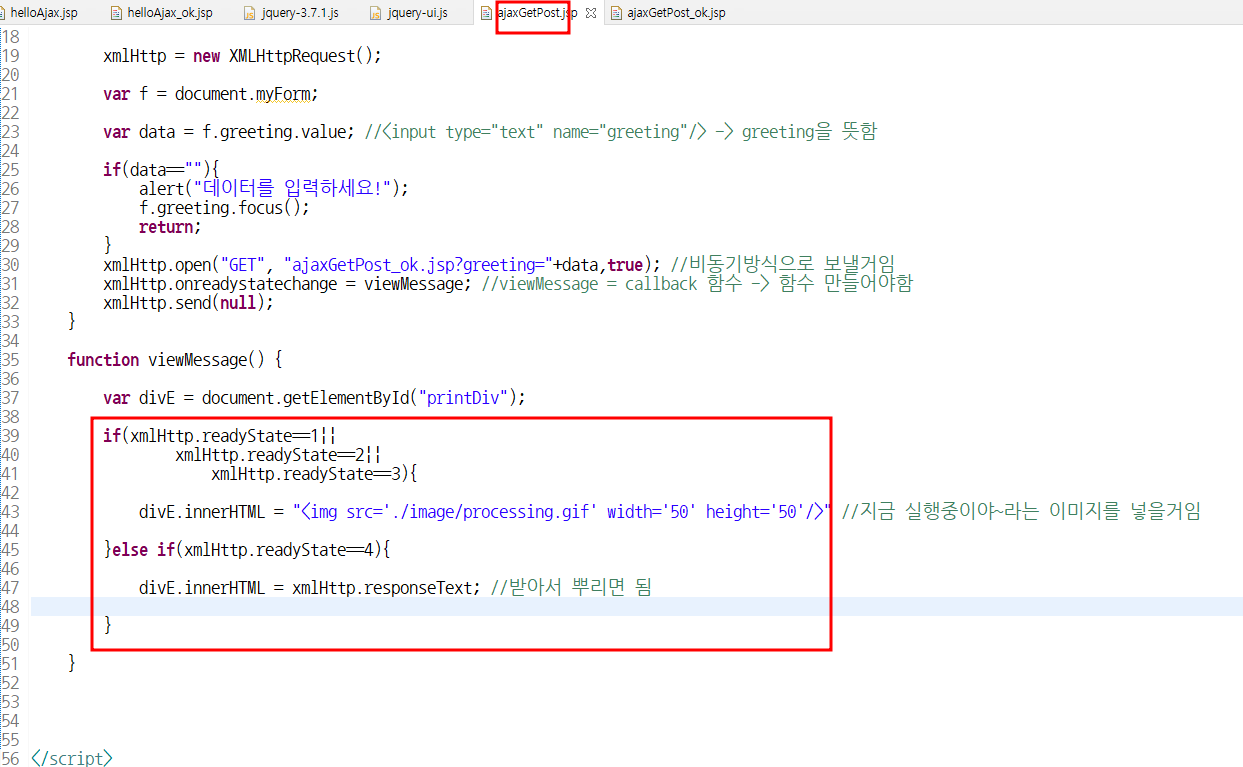Place cursor on 'var f = document.myForm;'

(x=210, y=94)
